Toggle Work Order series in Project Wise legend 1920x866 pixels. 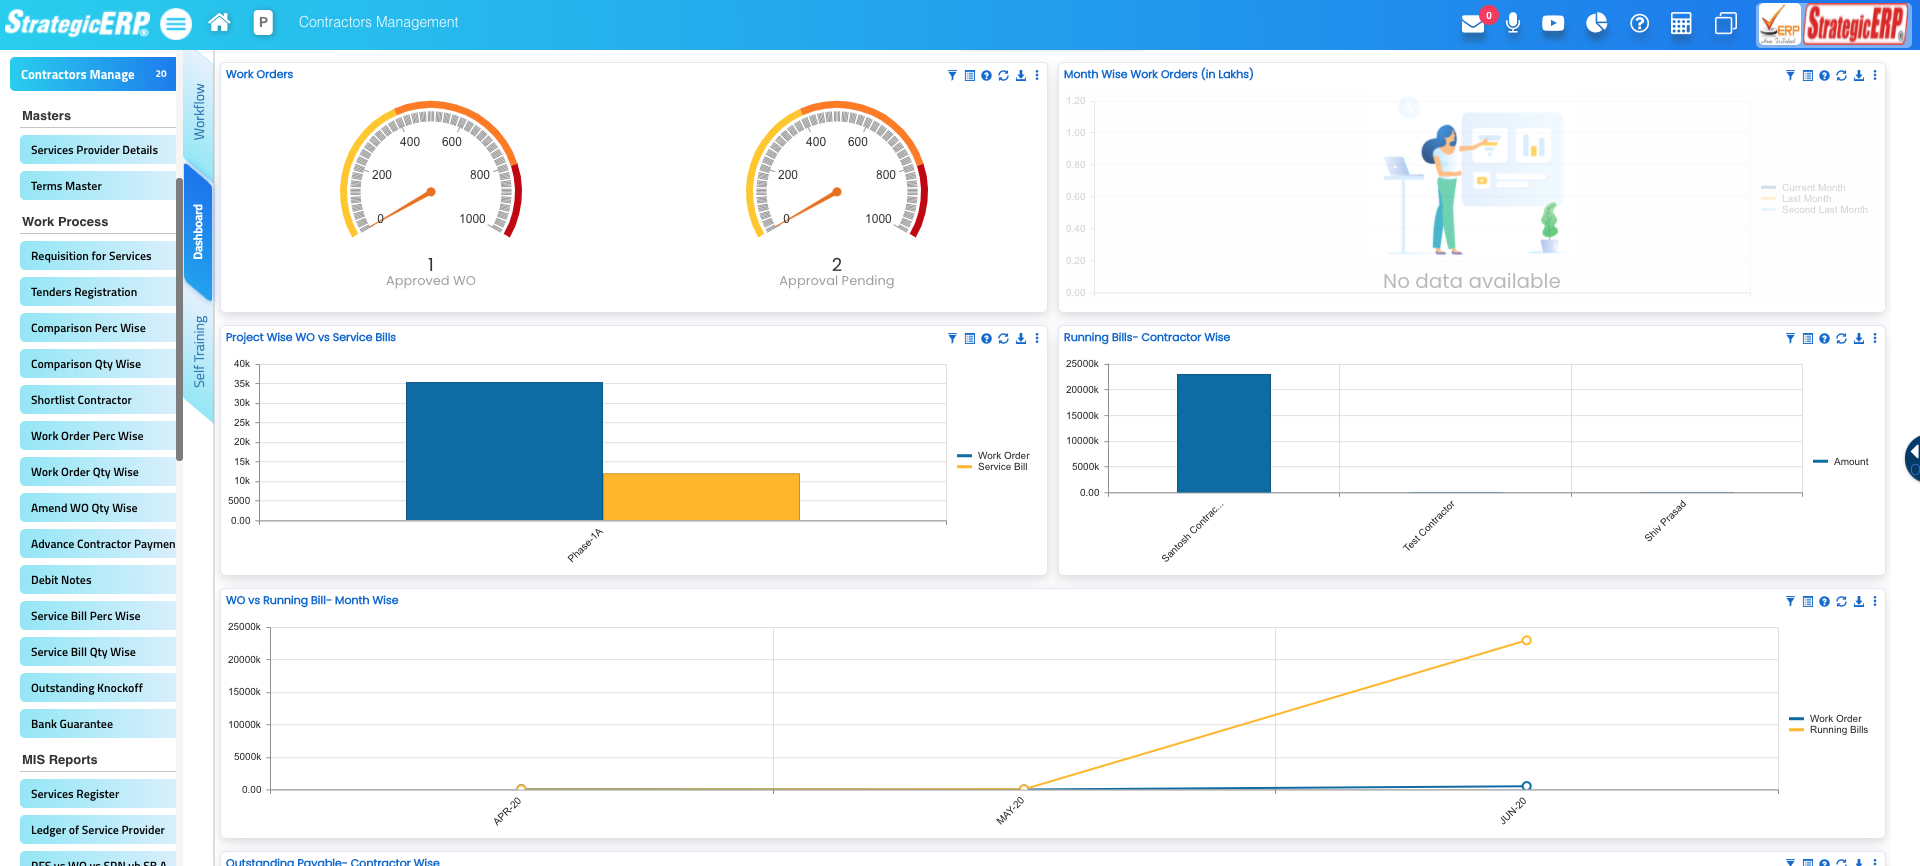click(x=993, y=456)
